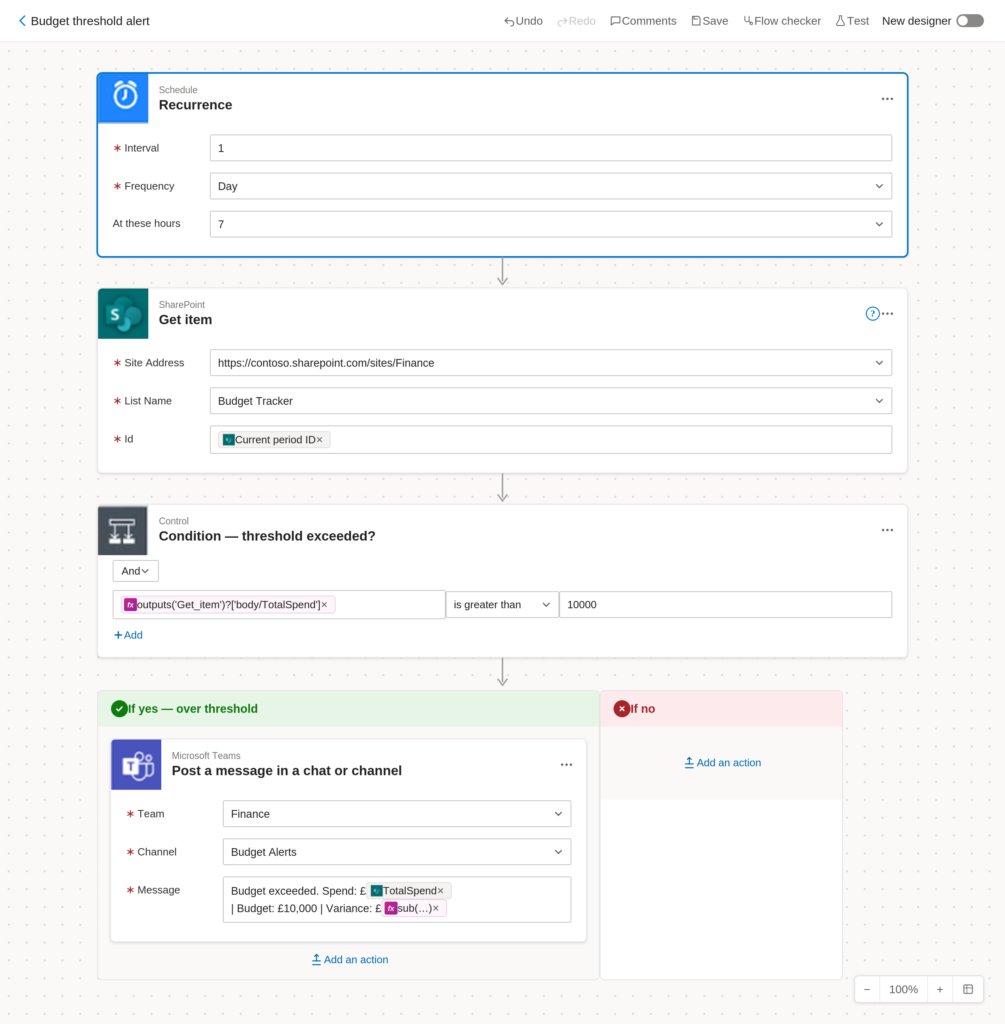Click the Budget threshold alert flow title
This screenshot has height=1024, width=1005.
[90, 21]
